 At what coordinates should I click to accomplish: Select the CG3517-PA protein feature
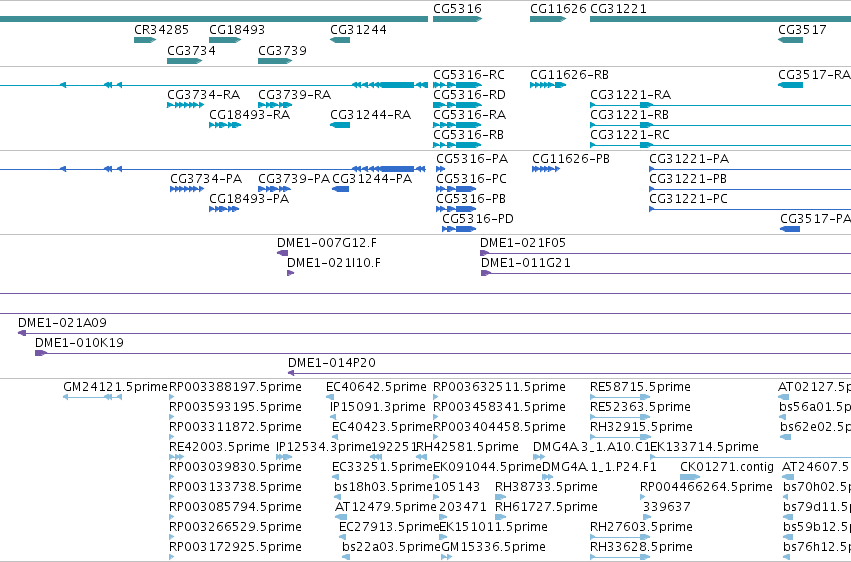click(x=790, y=229)
